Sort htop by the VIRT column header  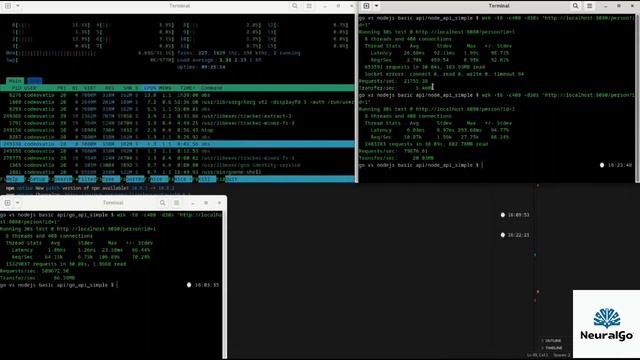click(90, 88)
